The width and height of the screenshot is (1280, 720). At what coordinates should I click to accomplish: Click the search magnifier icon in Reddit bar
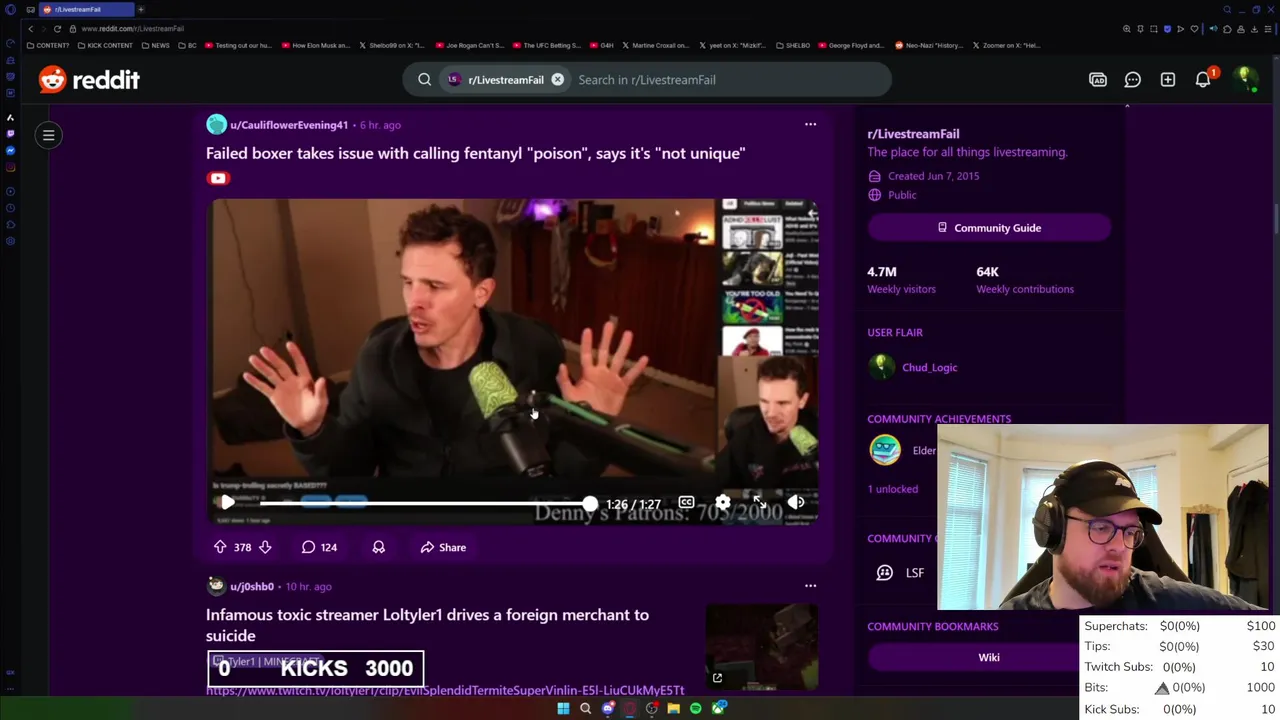[x=424, y=80]
